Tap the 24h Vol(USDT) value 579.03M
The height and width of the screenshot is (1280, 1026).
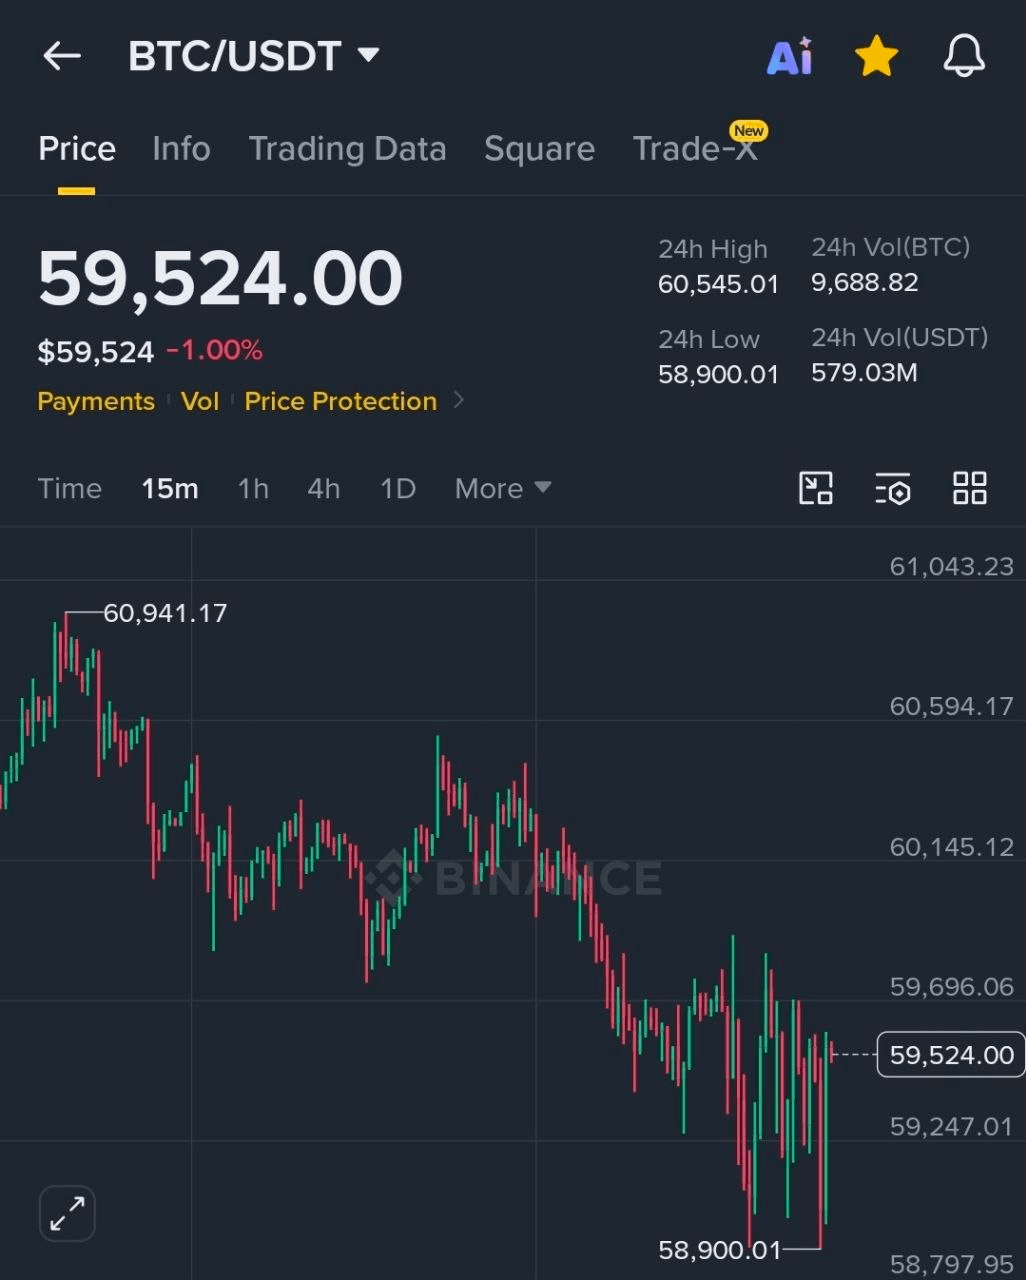[864, 373]
